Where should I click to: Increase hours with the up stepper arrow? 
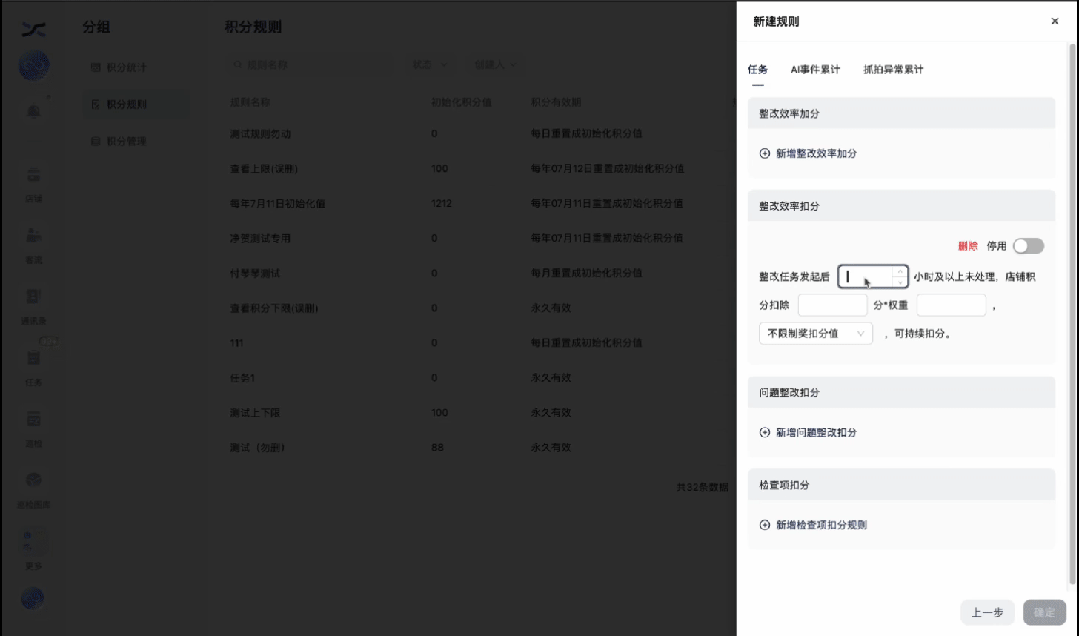point(900,271)
